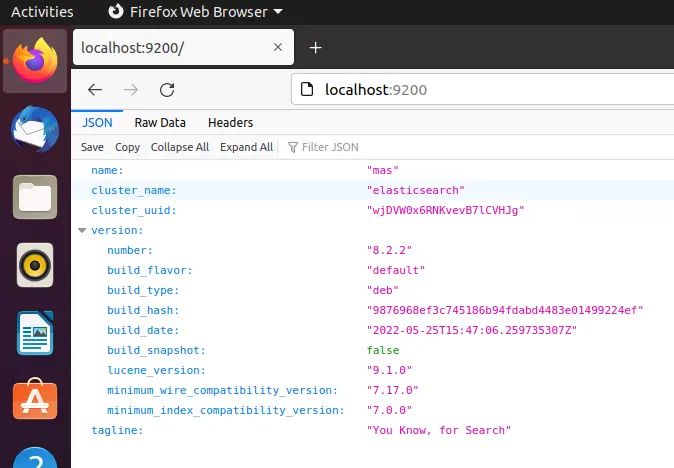Select the build_flavor key

click(x=150, y=270)
